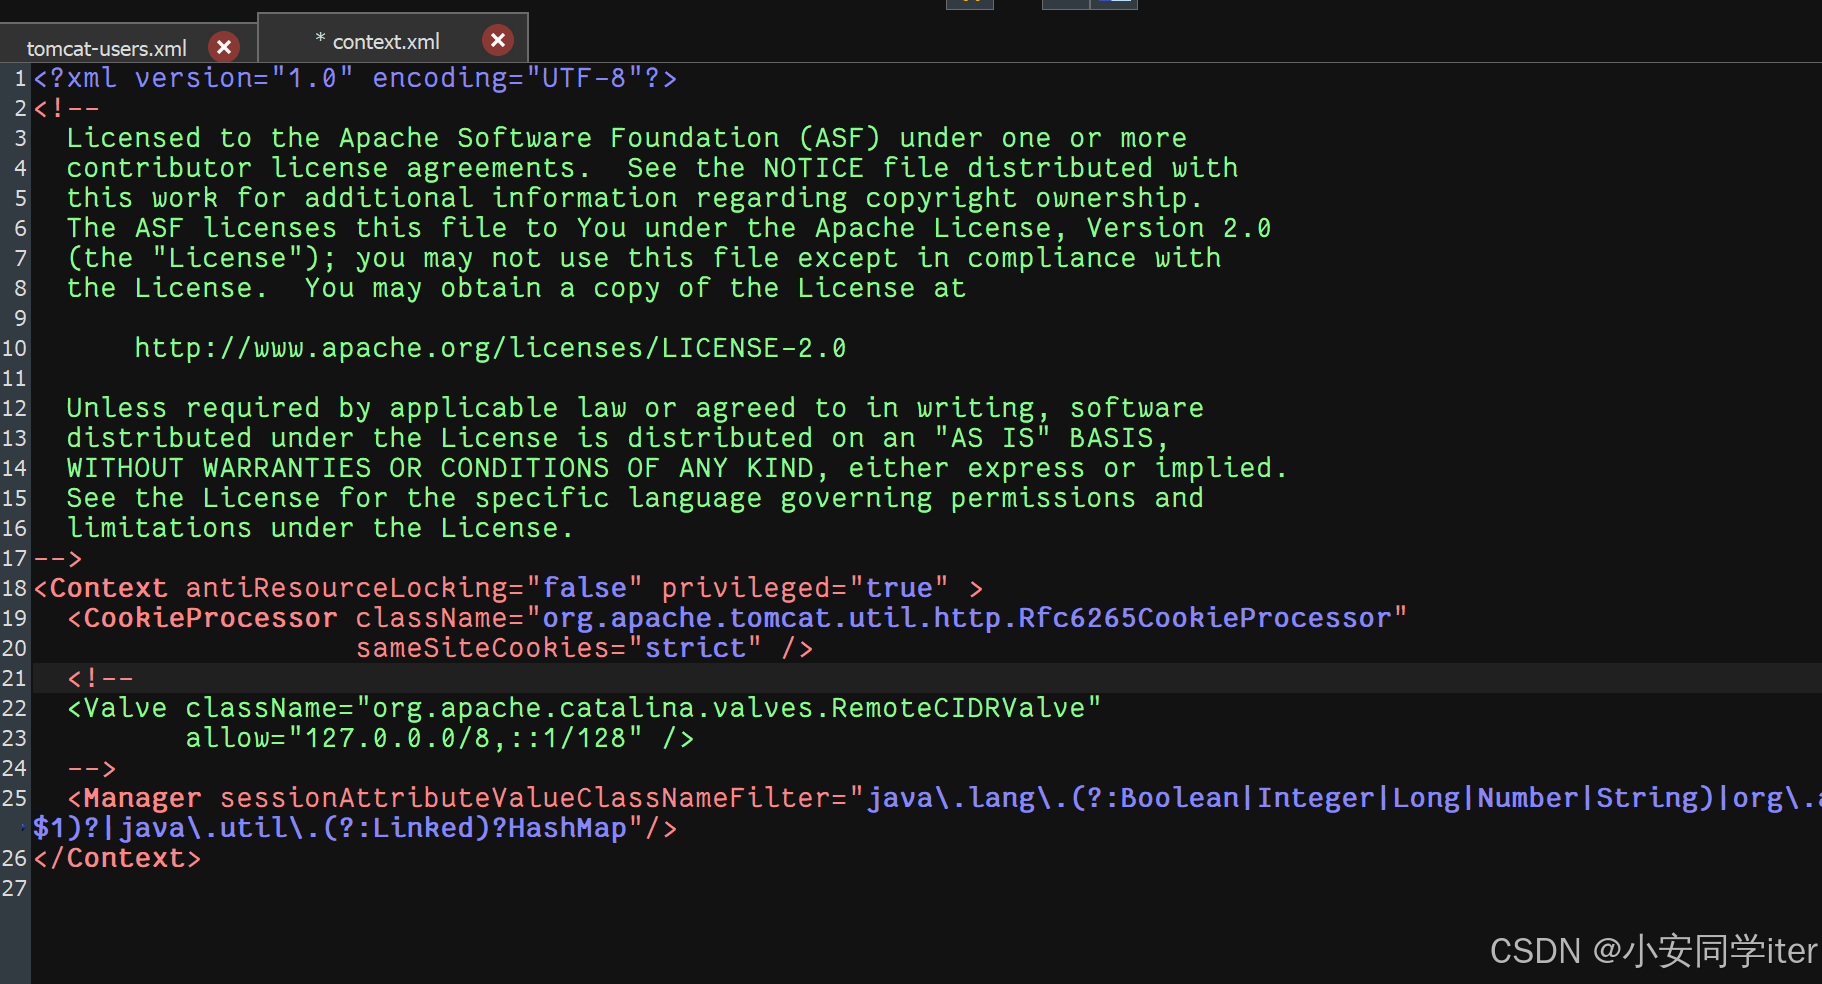
Task: Click the CookieProcessor tag on line 19
Action: tap(737, 618)
